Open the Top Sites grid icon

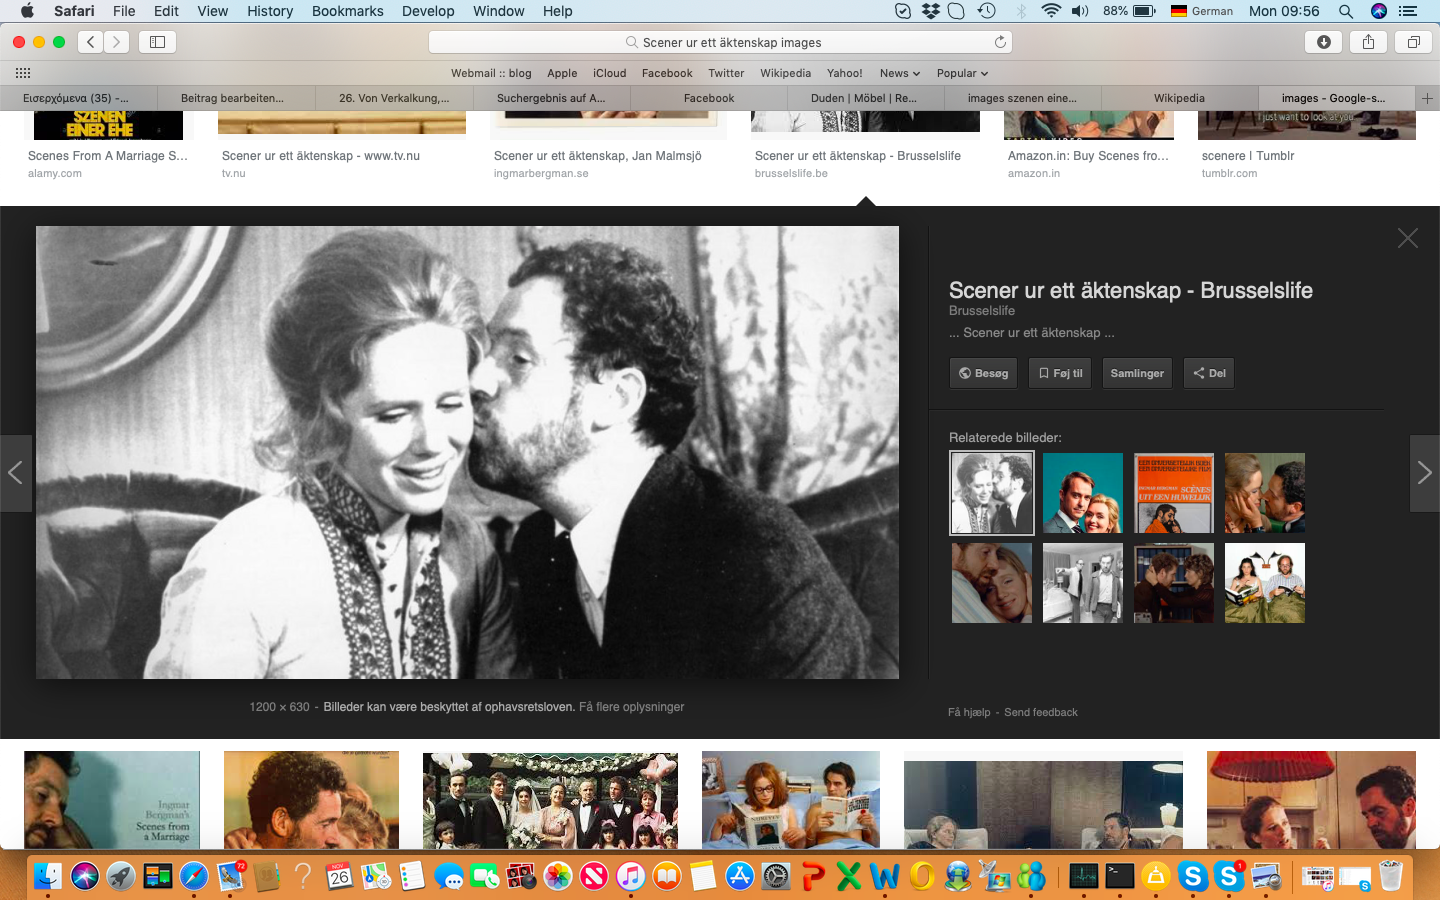(23, 73)
